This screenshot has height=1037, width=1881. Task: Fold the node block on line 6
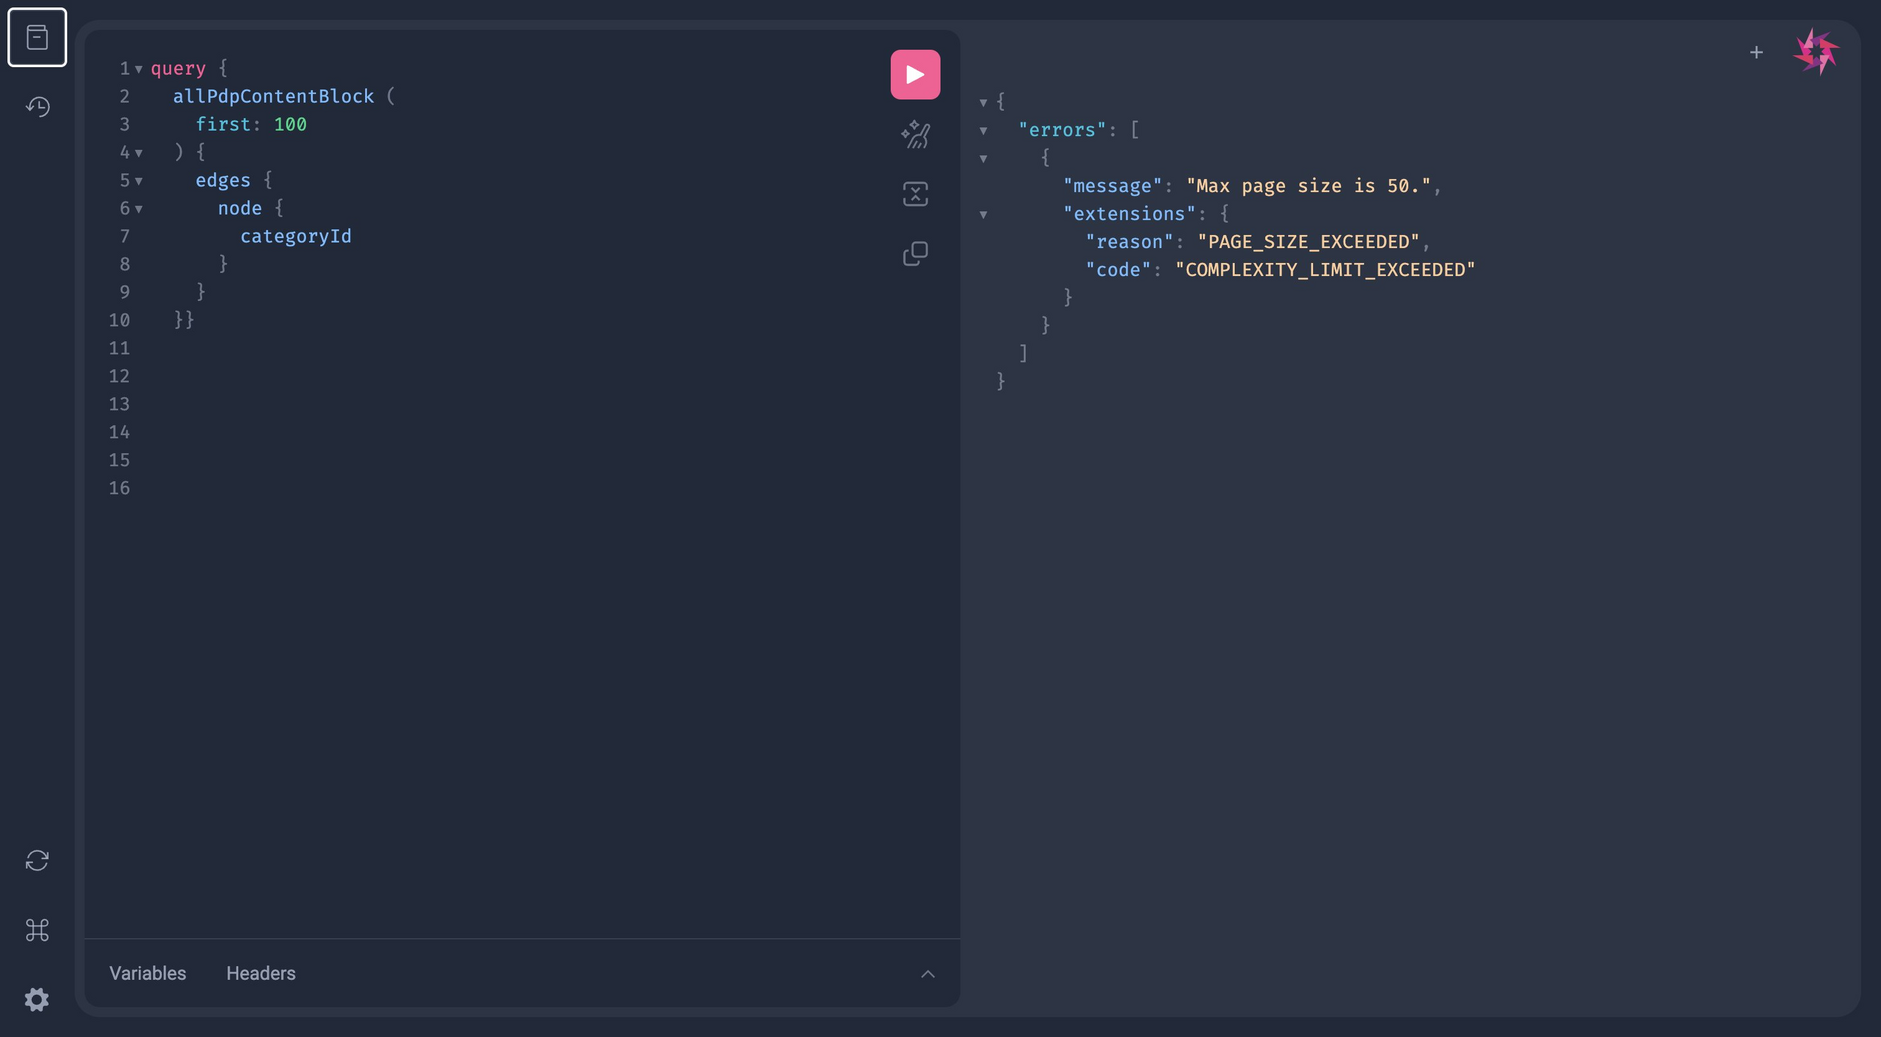coord(139,210)
